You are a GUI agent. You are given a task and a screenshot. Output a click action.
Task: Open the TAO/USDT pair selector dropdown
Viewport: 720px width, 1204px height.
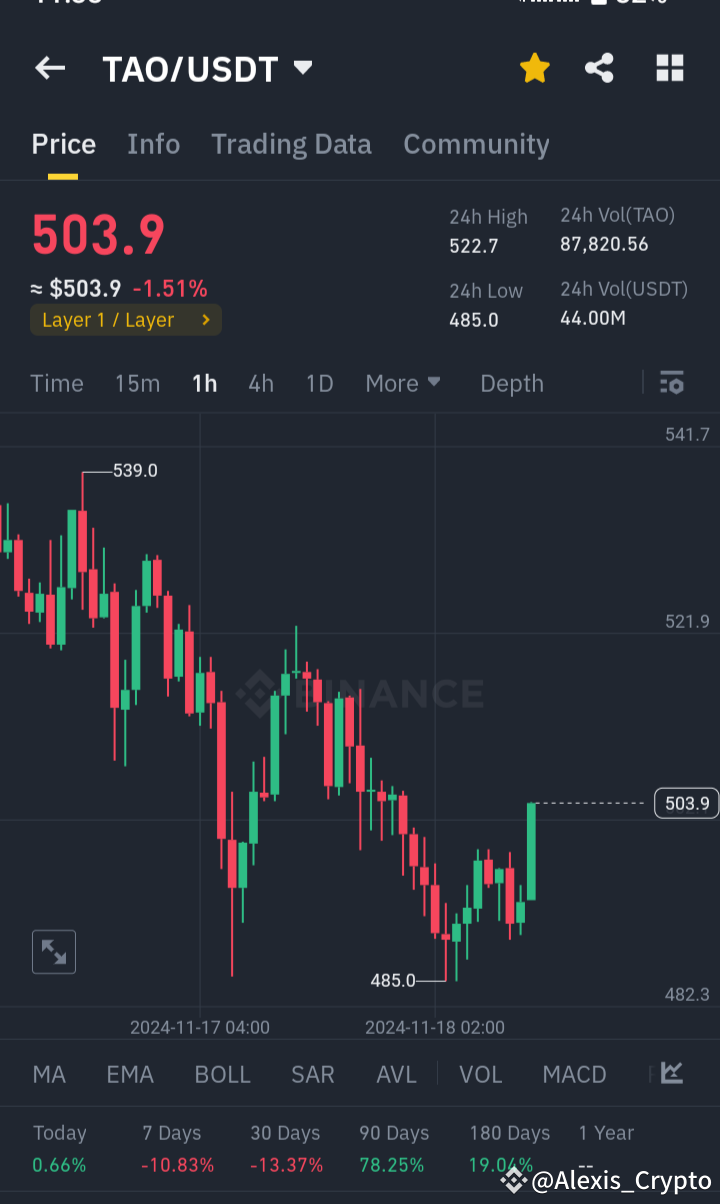(x=207, y=68)
